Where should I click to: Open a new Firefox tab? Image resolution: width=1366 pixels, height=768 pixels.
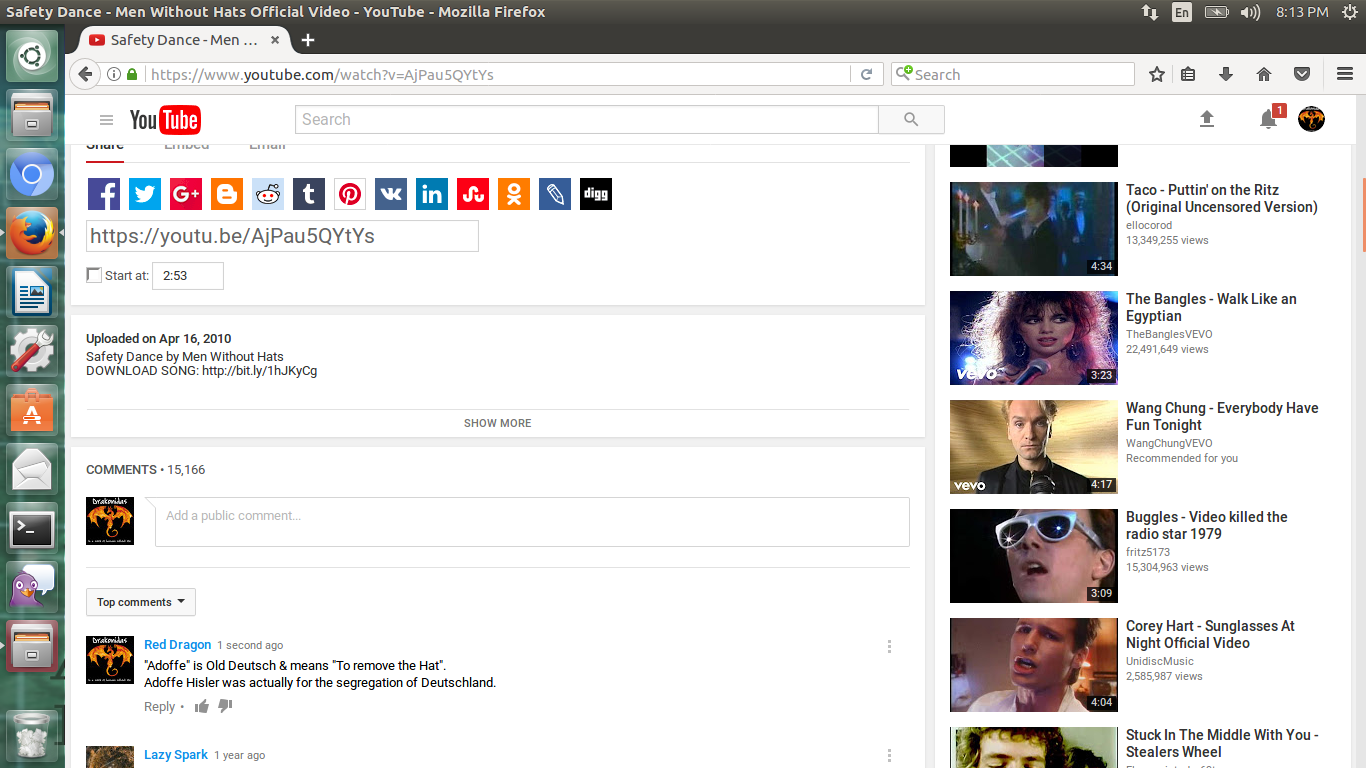(x=308, y=40)
